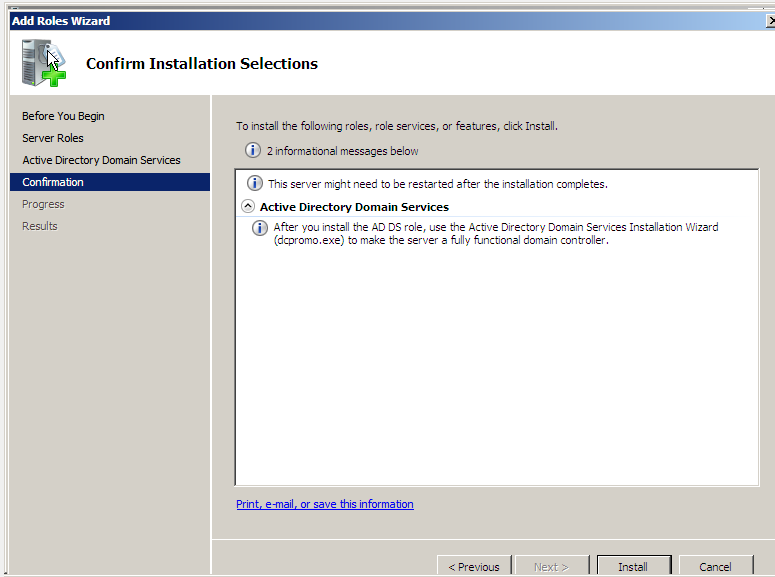
Task: Click the Results step in sidebar
Action: click(x=40, y=226)
